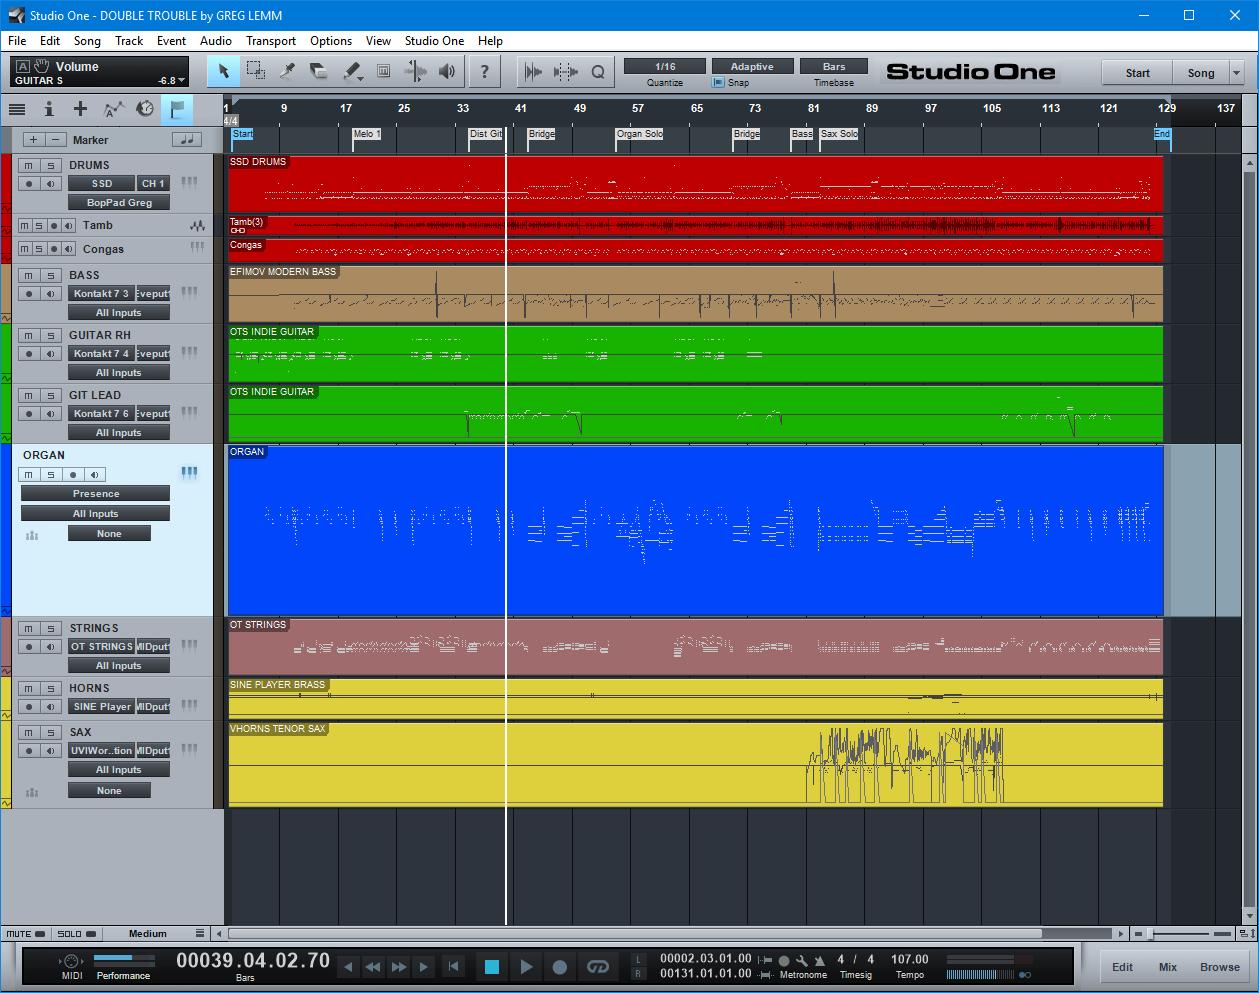Toggle the Snap checkbox
1259x993 pixels.
pyautogui.click(x=718, y=83)
